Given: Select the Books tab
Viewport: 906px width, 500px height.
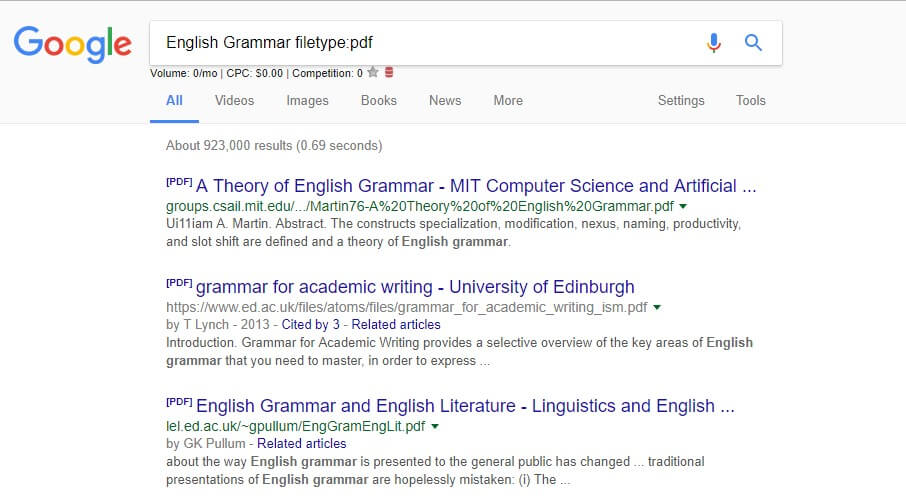Looking at the screenshot, I should click(378, 100).
